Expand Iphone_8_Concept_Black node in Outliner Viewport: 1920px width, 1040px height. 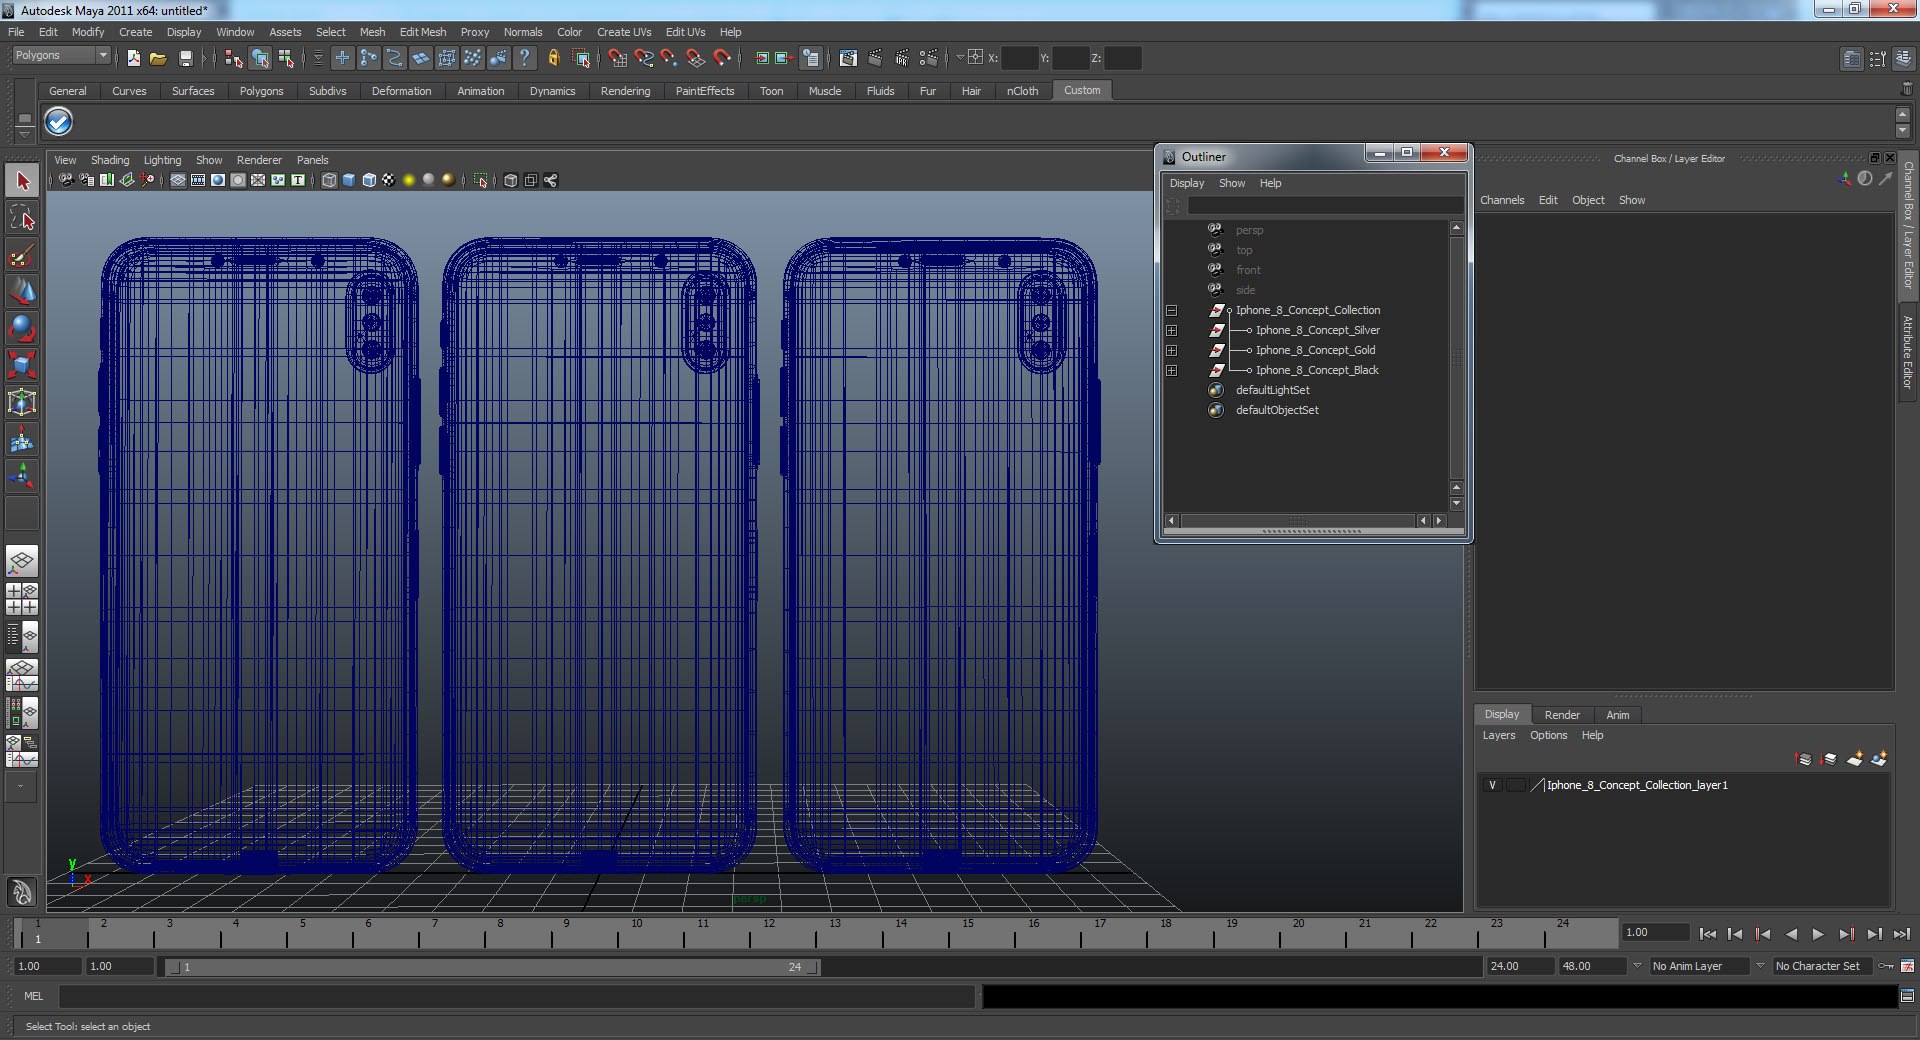click(x=1171, y=370)
